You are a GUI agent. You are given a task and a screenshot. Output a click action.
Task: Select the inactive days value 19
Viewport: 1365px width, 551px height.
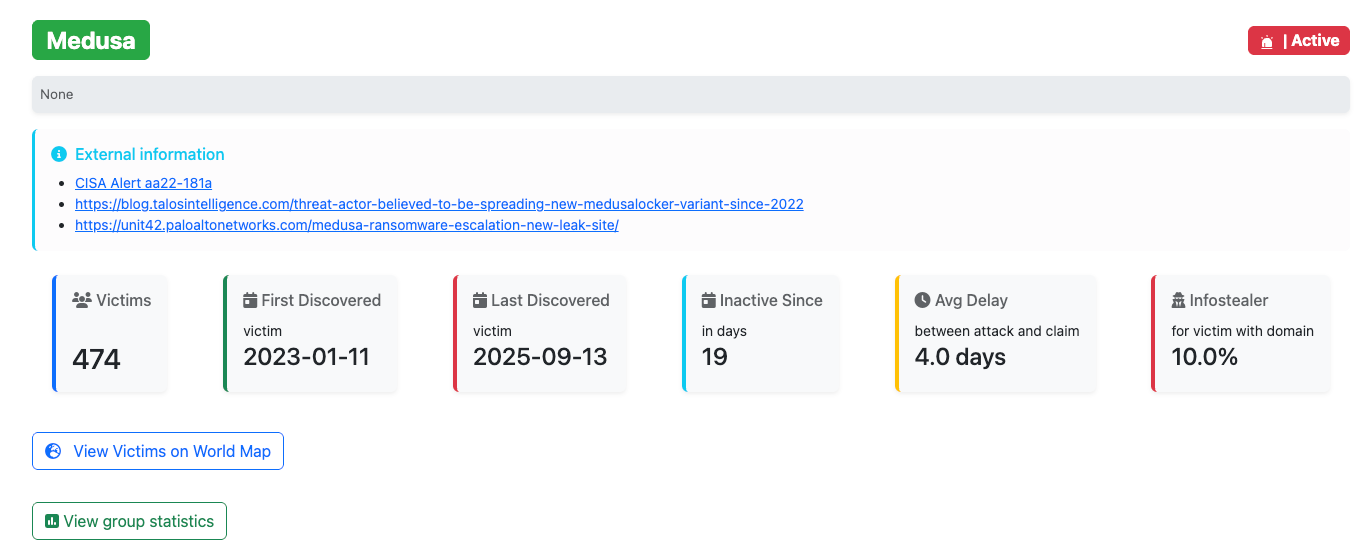pyautogui.click(x=715, y=357)
